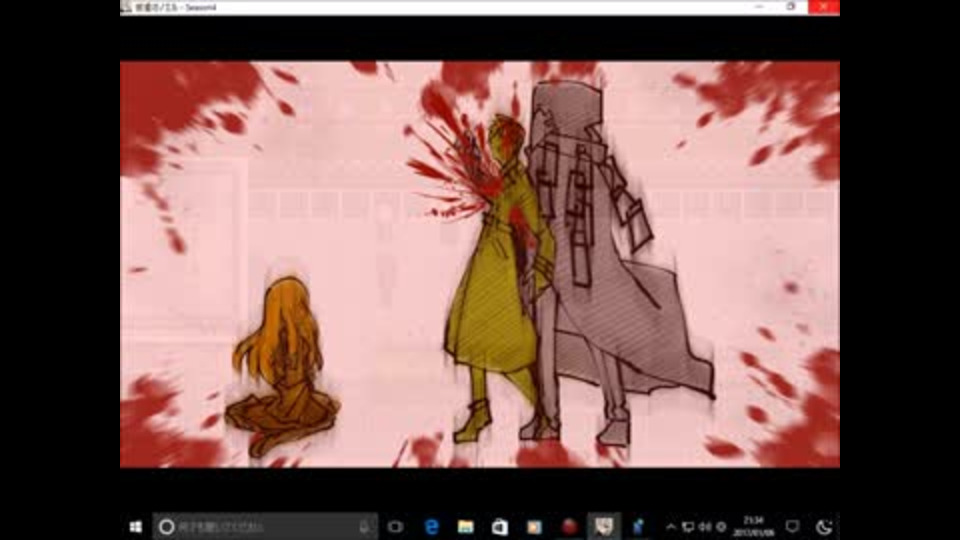The width and height of the screenshot is (960, 540).
Task: Close the game window
Action: click(824, 7)
